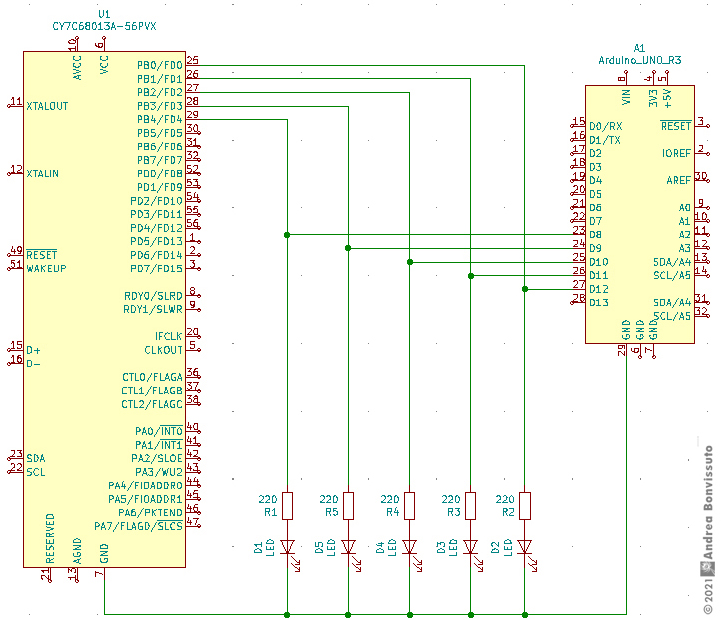Click the PB3/FD3 pin label

point(160,106)
